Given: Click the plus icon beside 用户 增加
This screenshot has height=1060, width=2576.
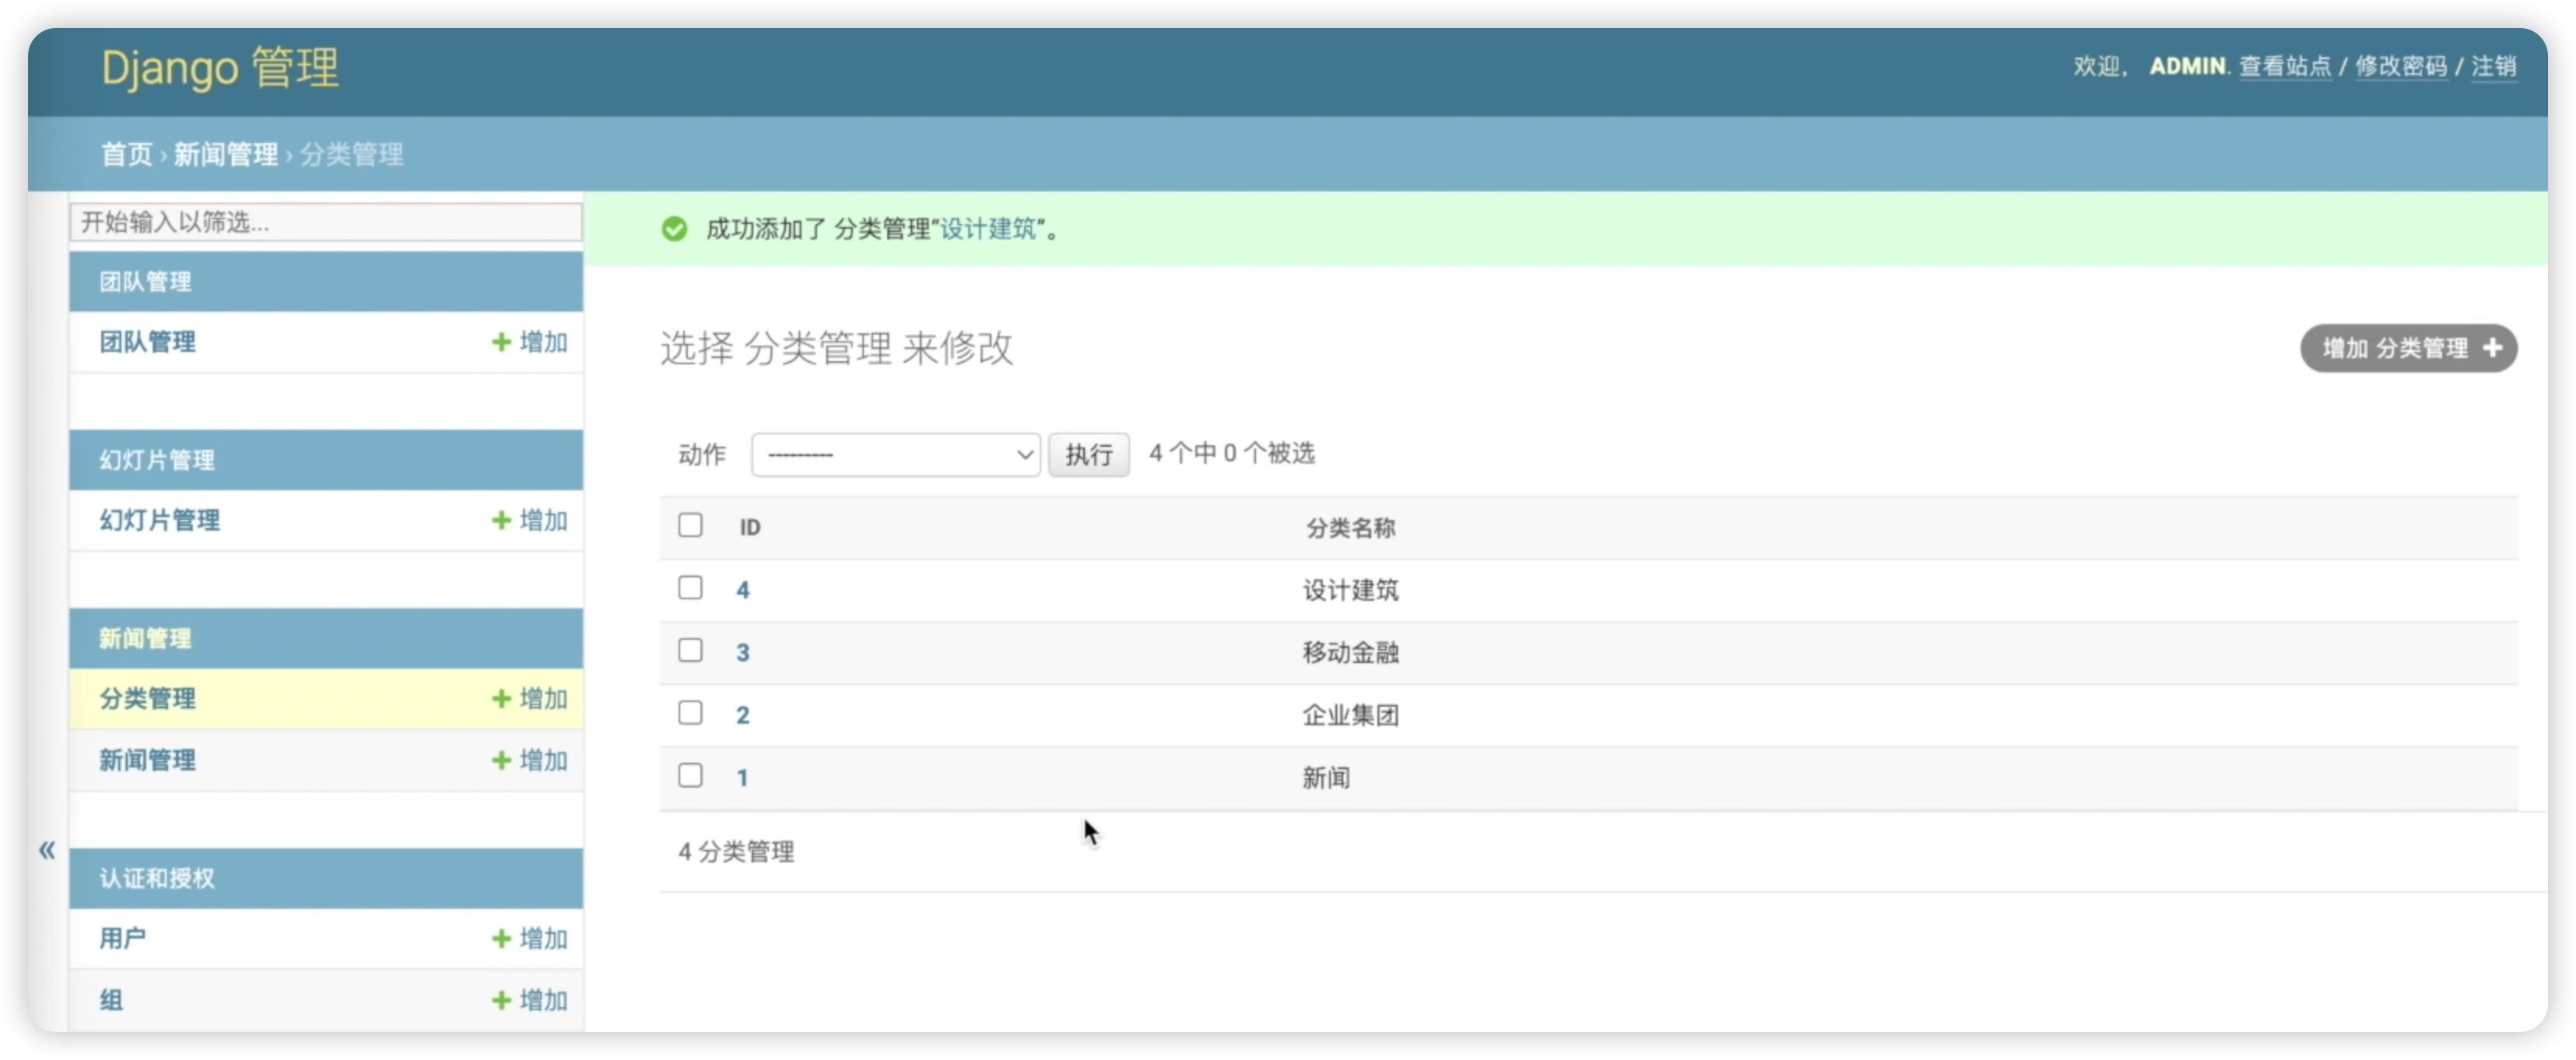Looking at the screenshot, I should click(x=501, y=938).
